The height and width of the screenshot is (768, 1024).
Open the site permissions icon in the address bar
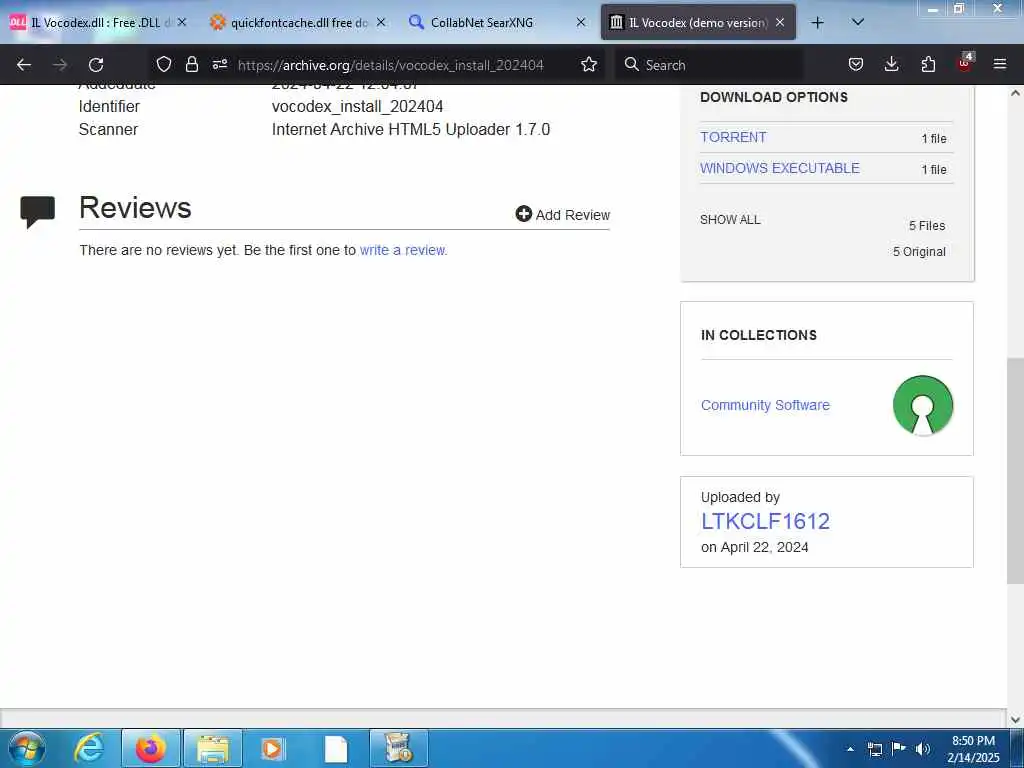coord(220,64)
